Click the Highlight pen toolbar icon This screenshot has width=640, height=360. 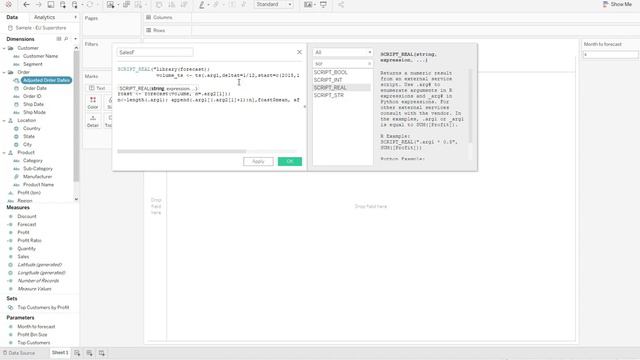point(202,4)
